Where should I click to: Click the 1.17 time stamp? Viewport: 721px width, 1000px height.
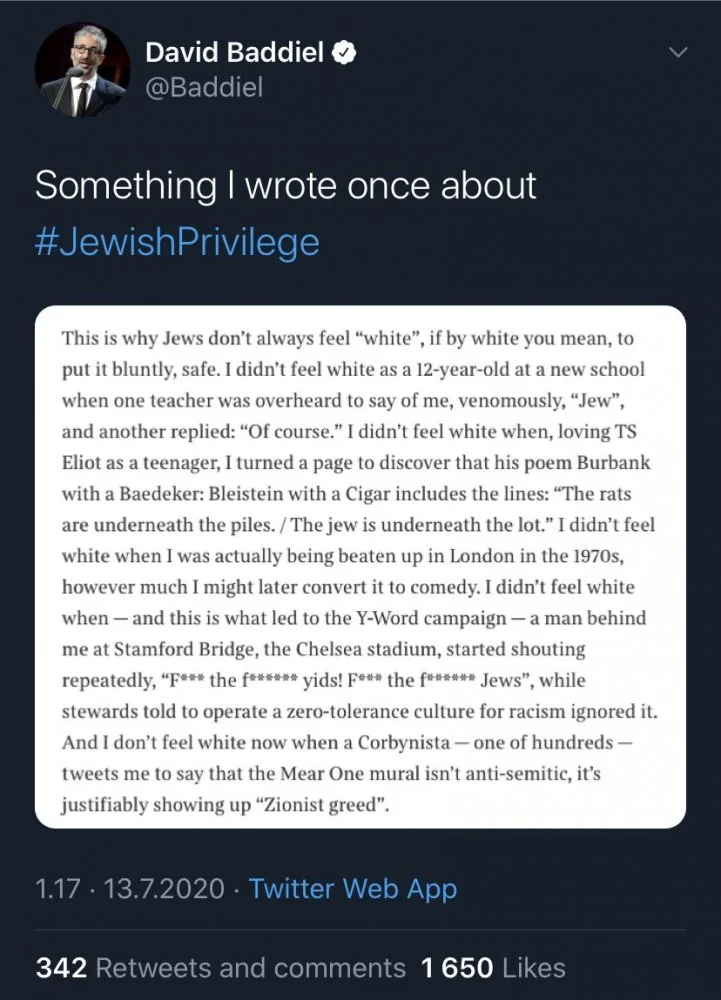pos(56,887)
